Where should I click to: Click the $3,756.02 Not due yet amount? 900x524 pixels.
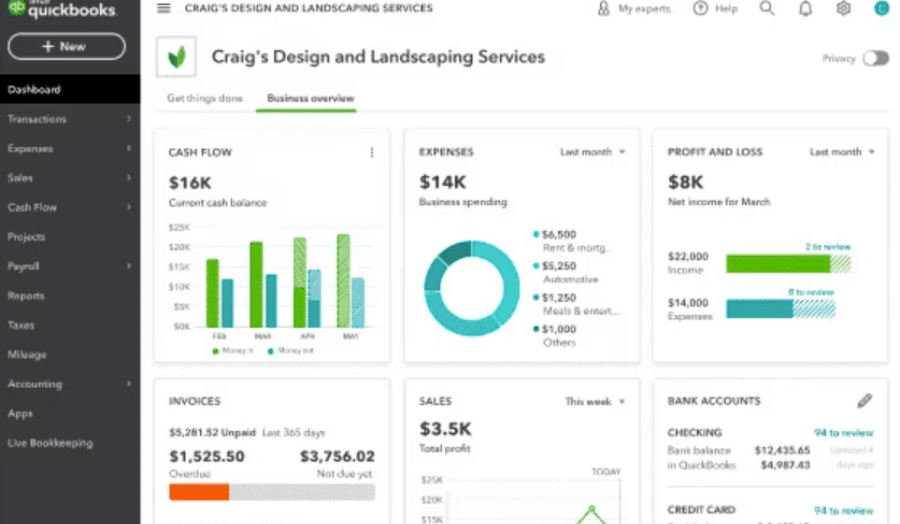pyautogui.click(x=337, y=457)
